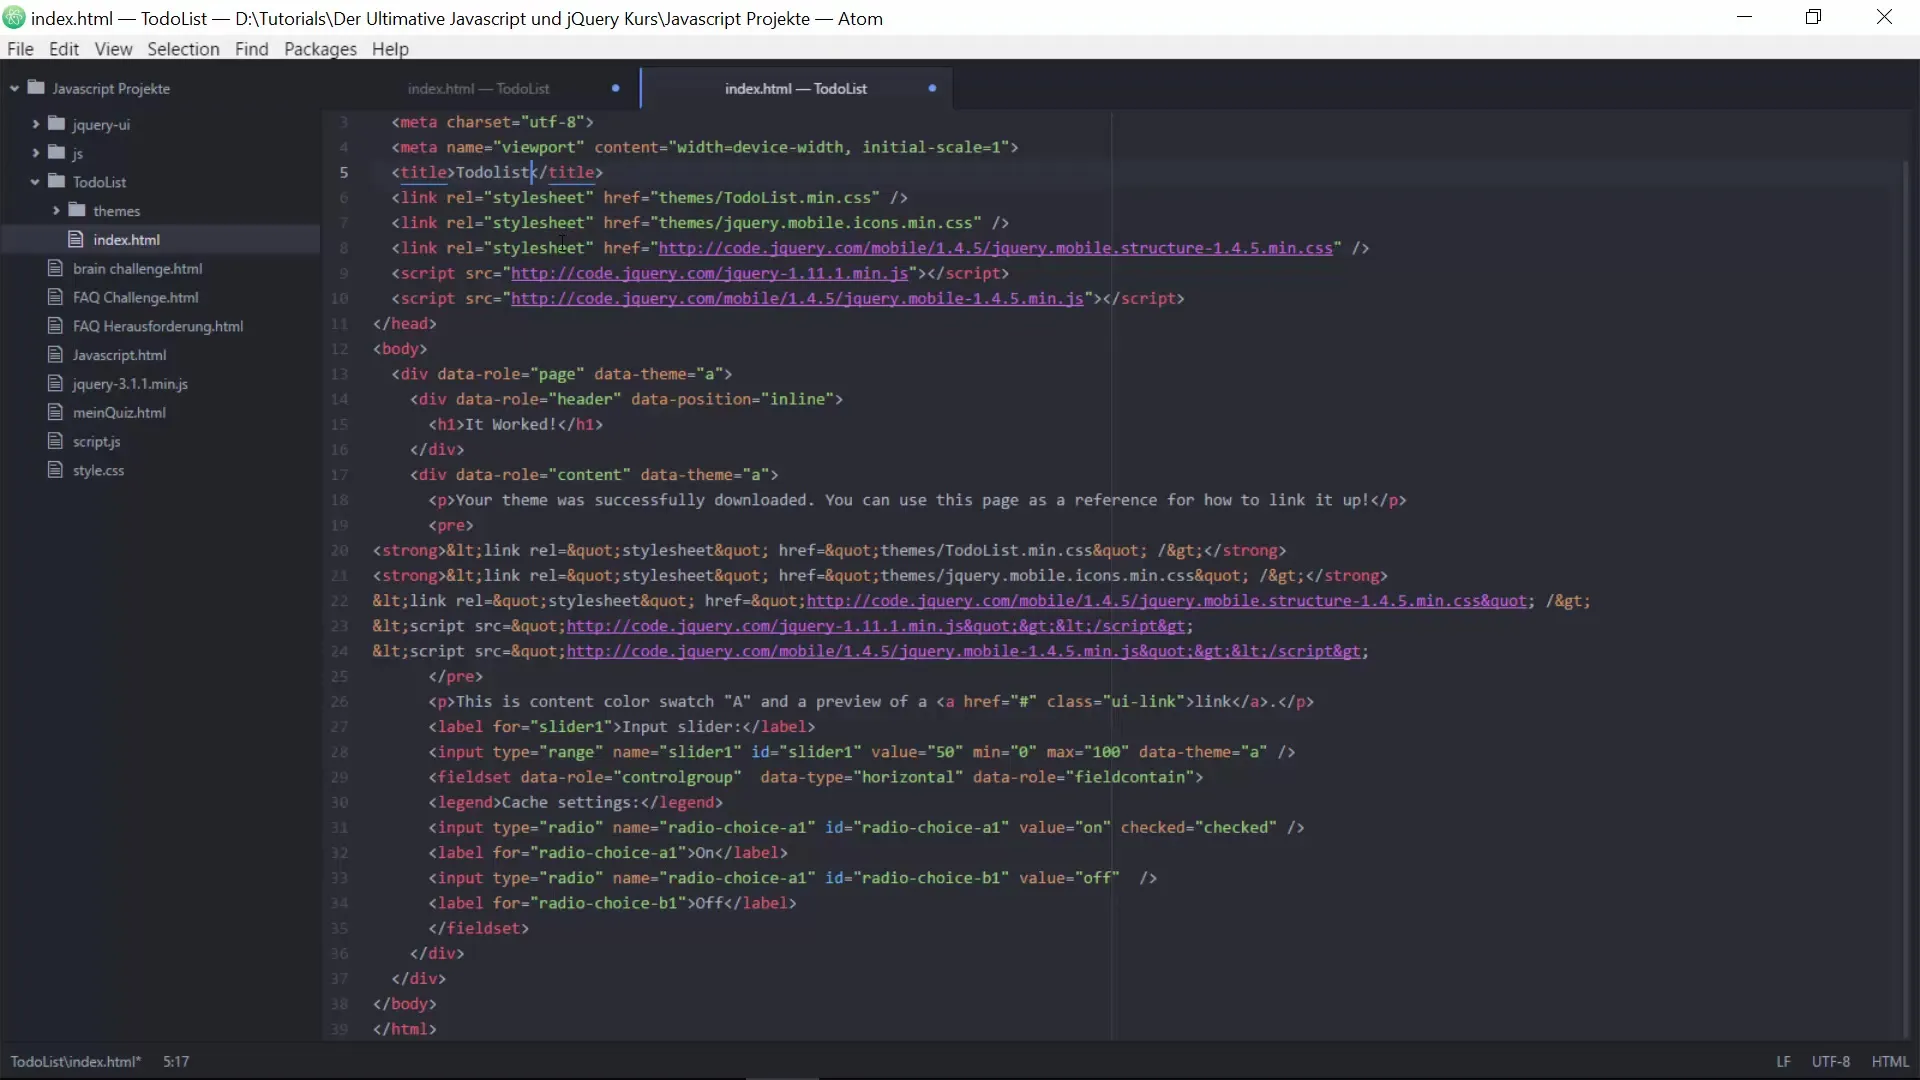The image size is (1920, 1080).
Task: Click the Javascript Projekte root folder icon
Action: coord(36,88)
